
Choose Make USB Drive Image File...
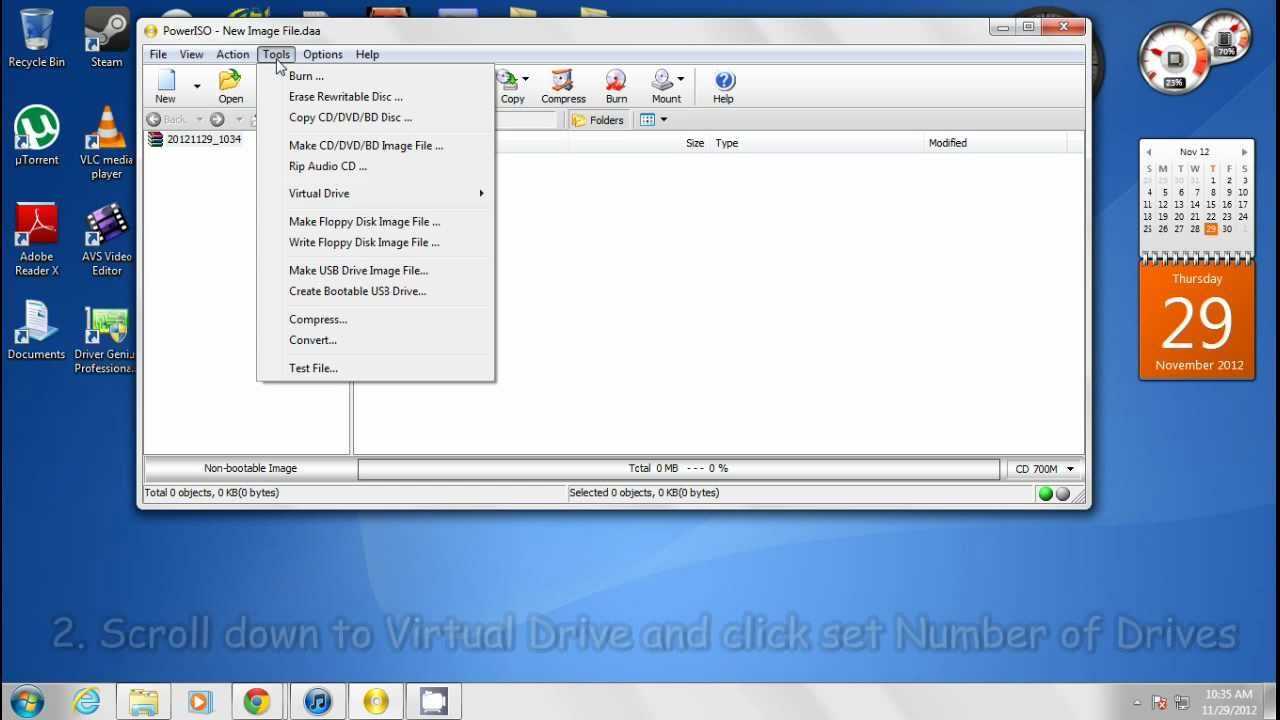pos(375,271)
